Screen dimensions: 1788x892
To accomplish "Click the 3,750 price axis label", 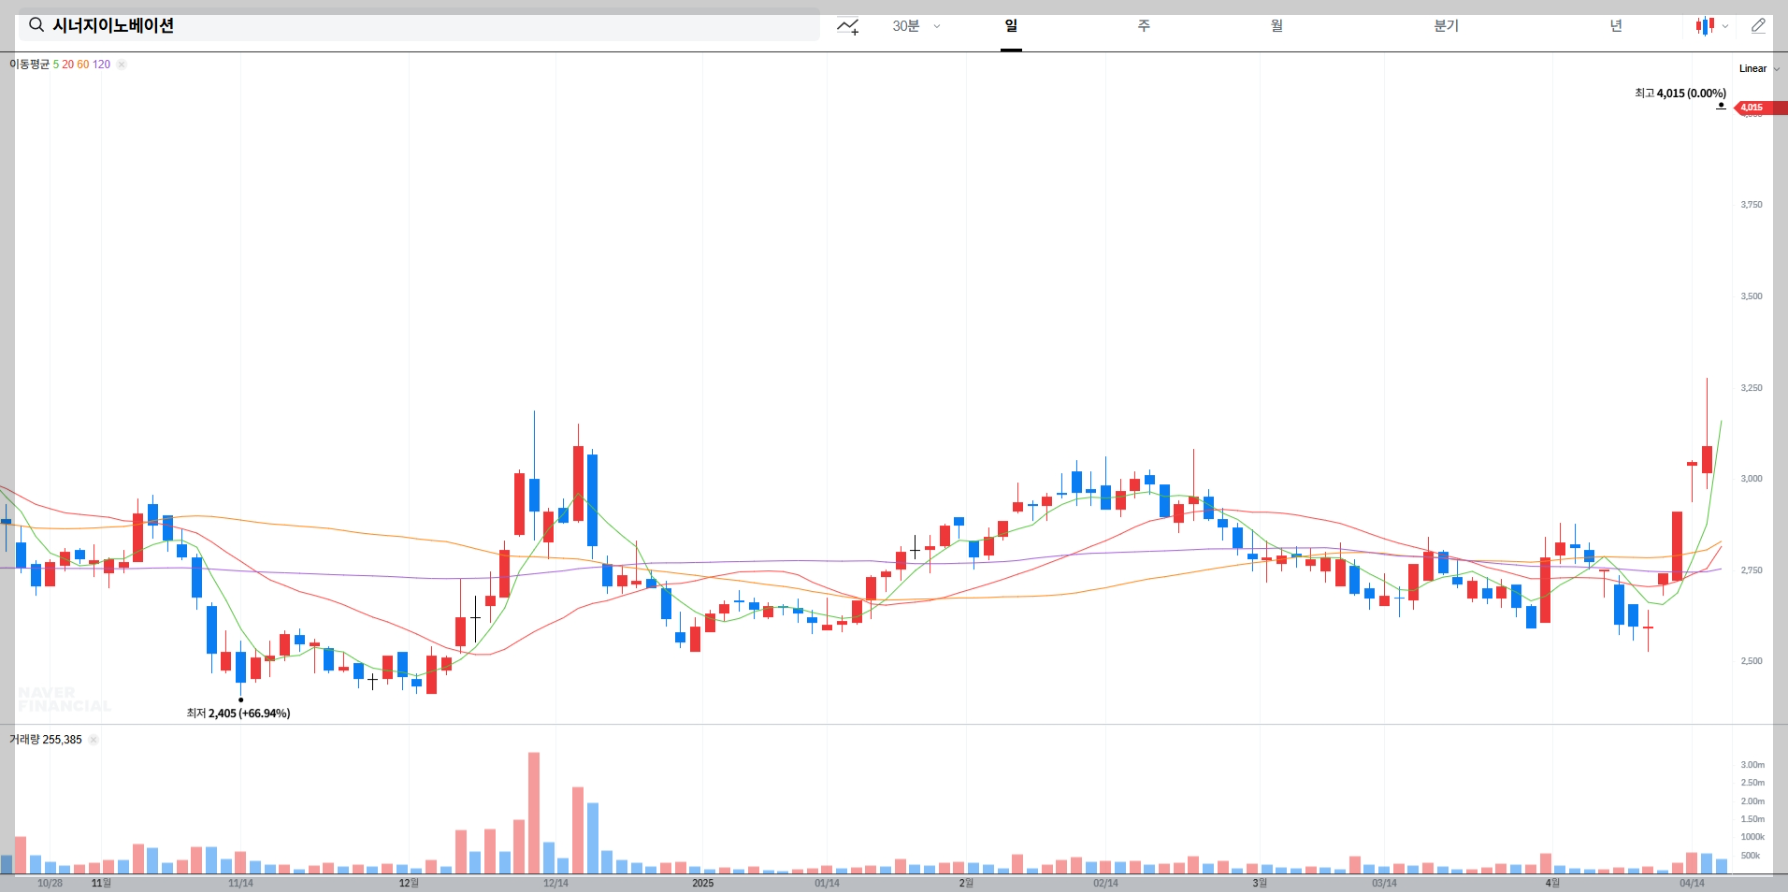I will (x=1752, y=205).
